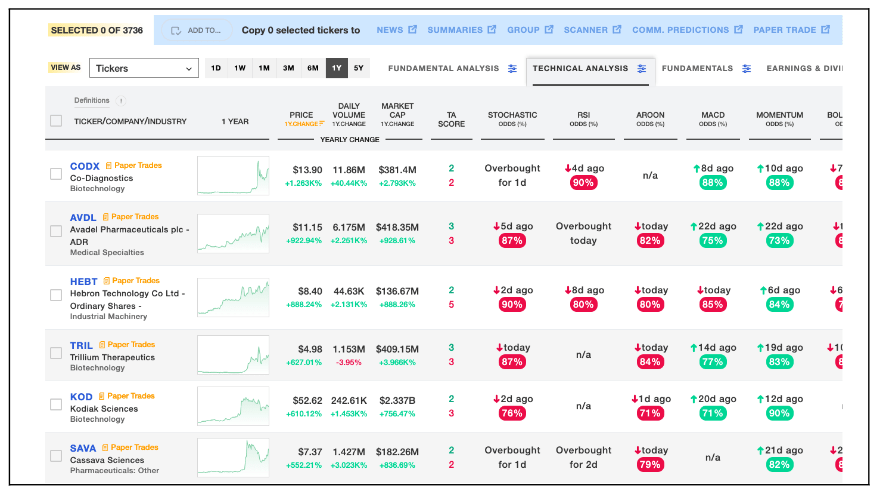Sort by Stochastic odds column
This screenshot has width=877, height=492.
[512, 119]
